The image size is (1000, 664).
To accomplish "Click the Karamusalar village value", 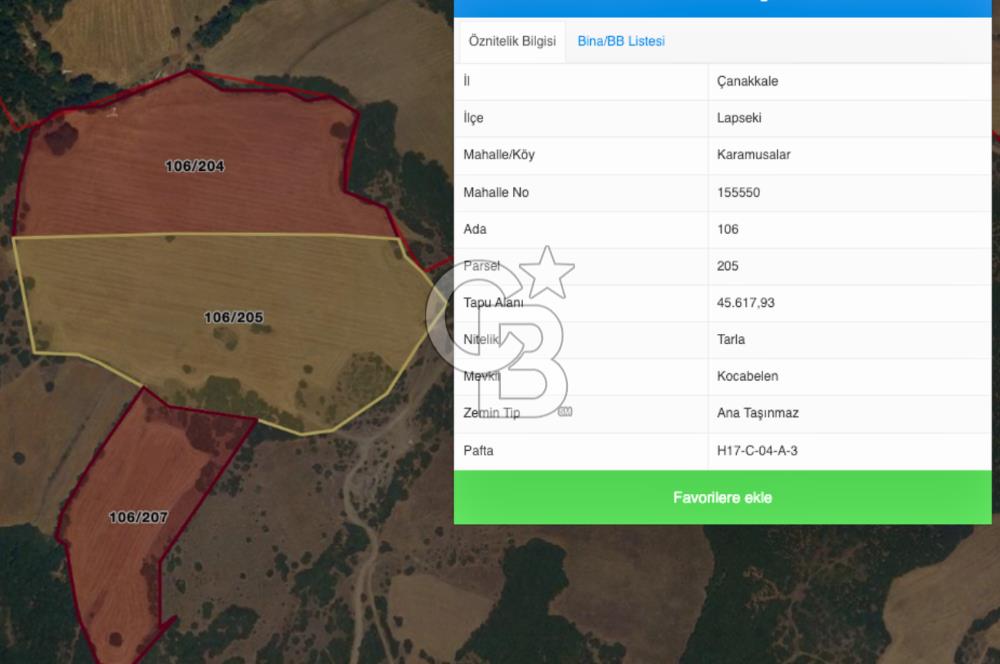I will (x=753, y=155).
